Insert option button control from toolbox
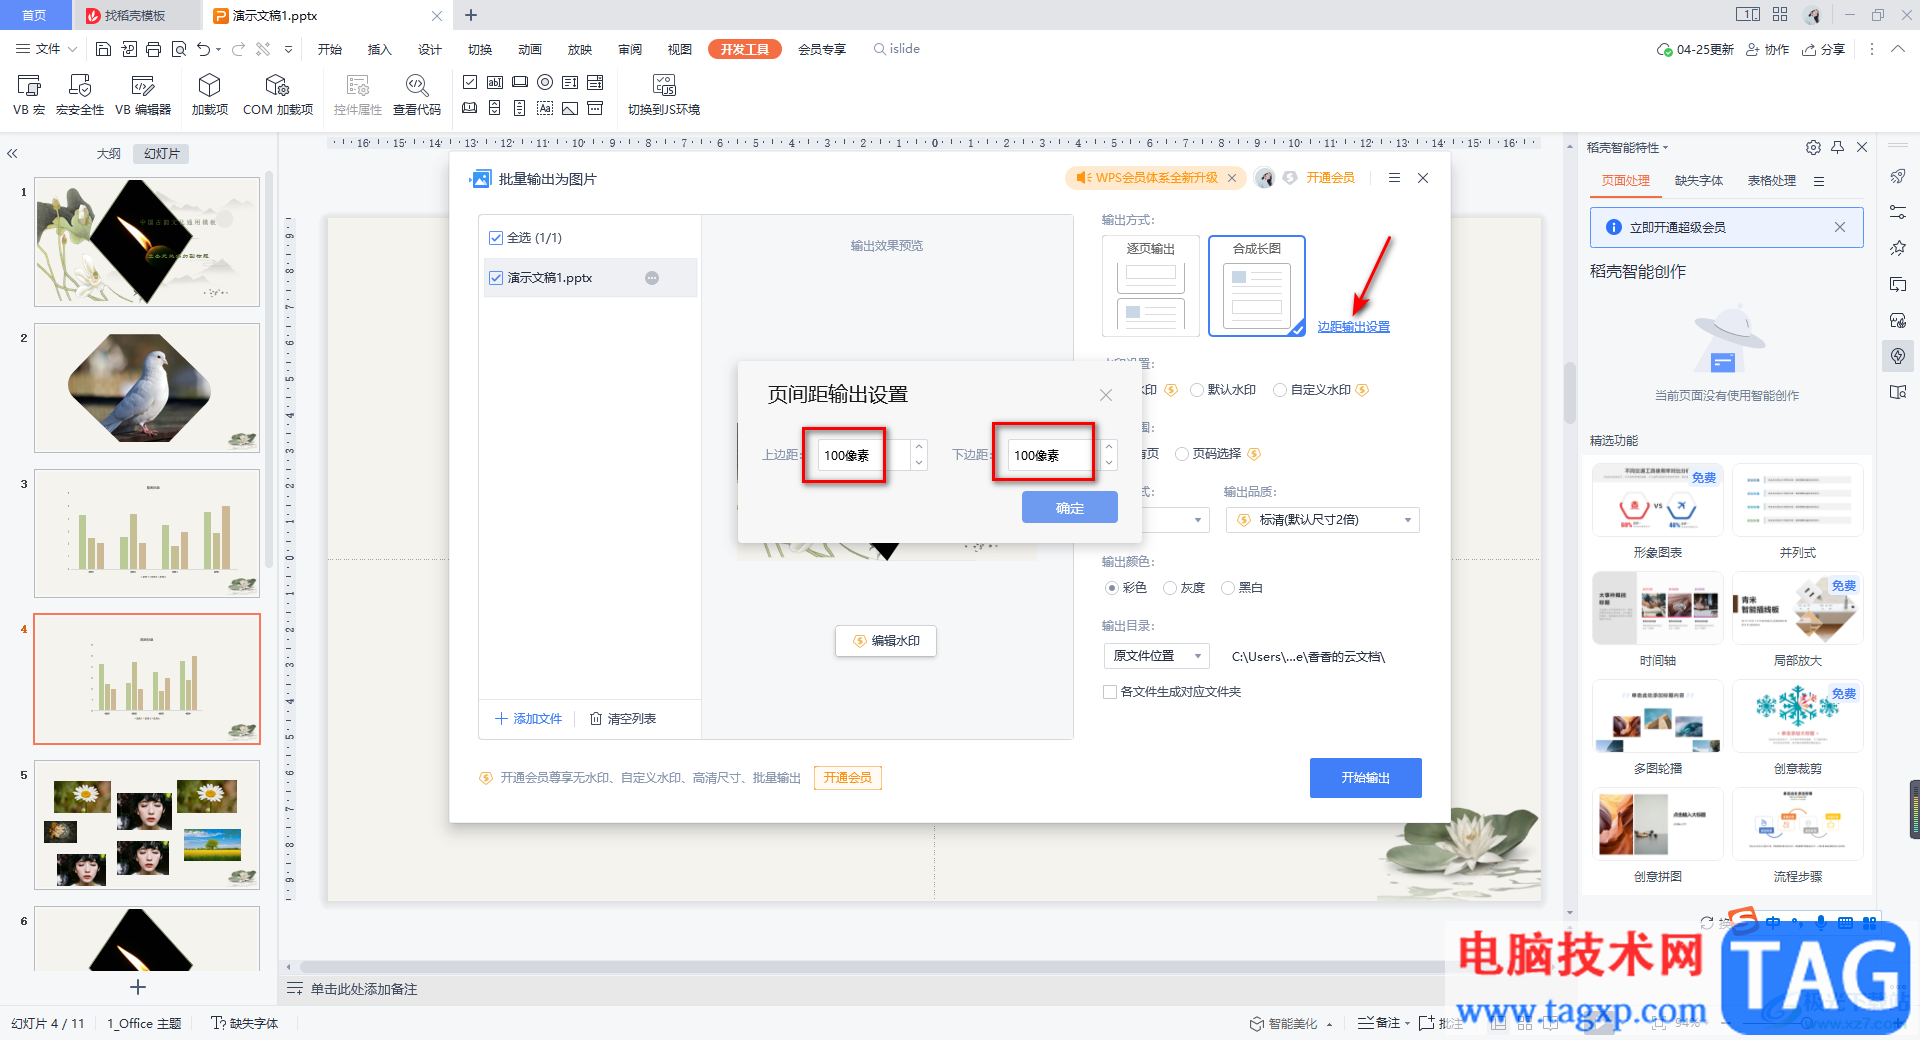Screen dimensions: 1920x1040 click(545, 82)
